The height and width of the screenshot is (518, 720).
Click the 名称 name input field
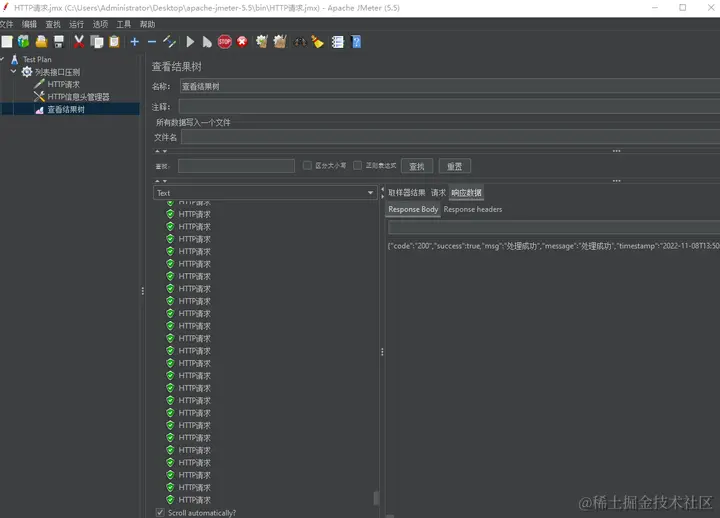[450, 86]
